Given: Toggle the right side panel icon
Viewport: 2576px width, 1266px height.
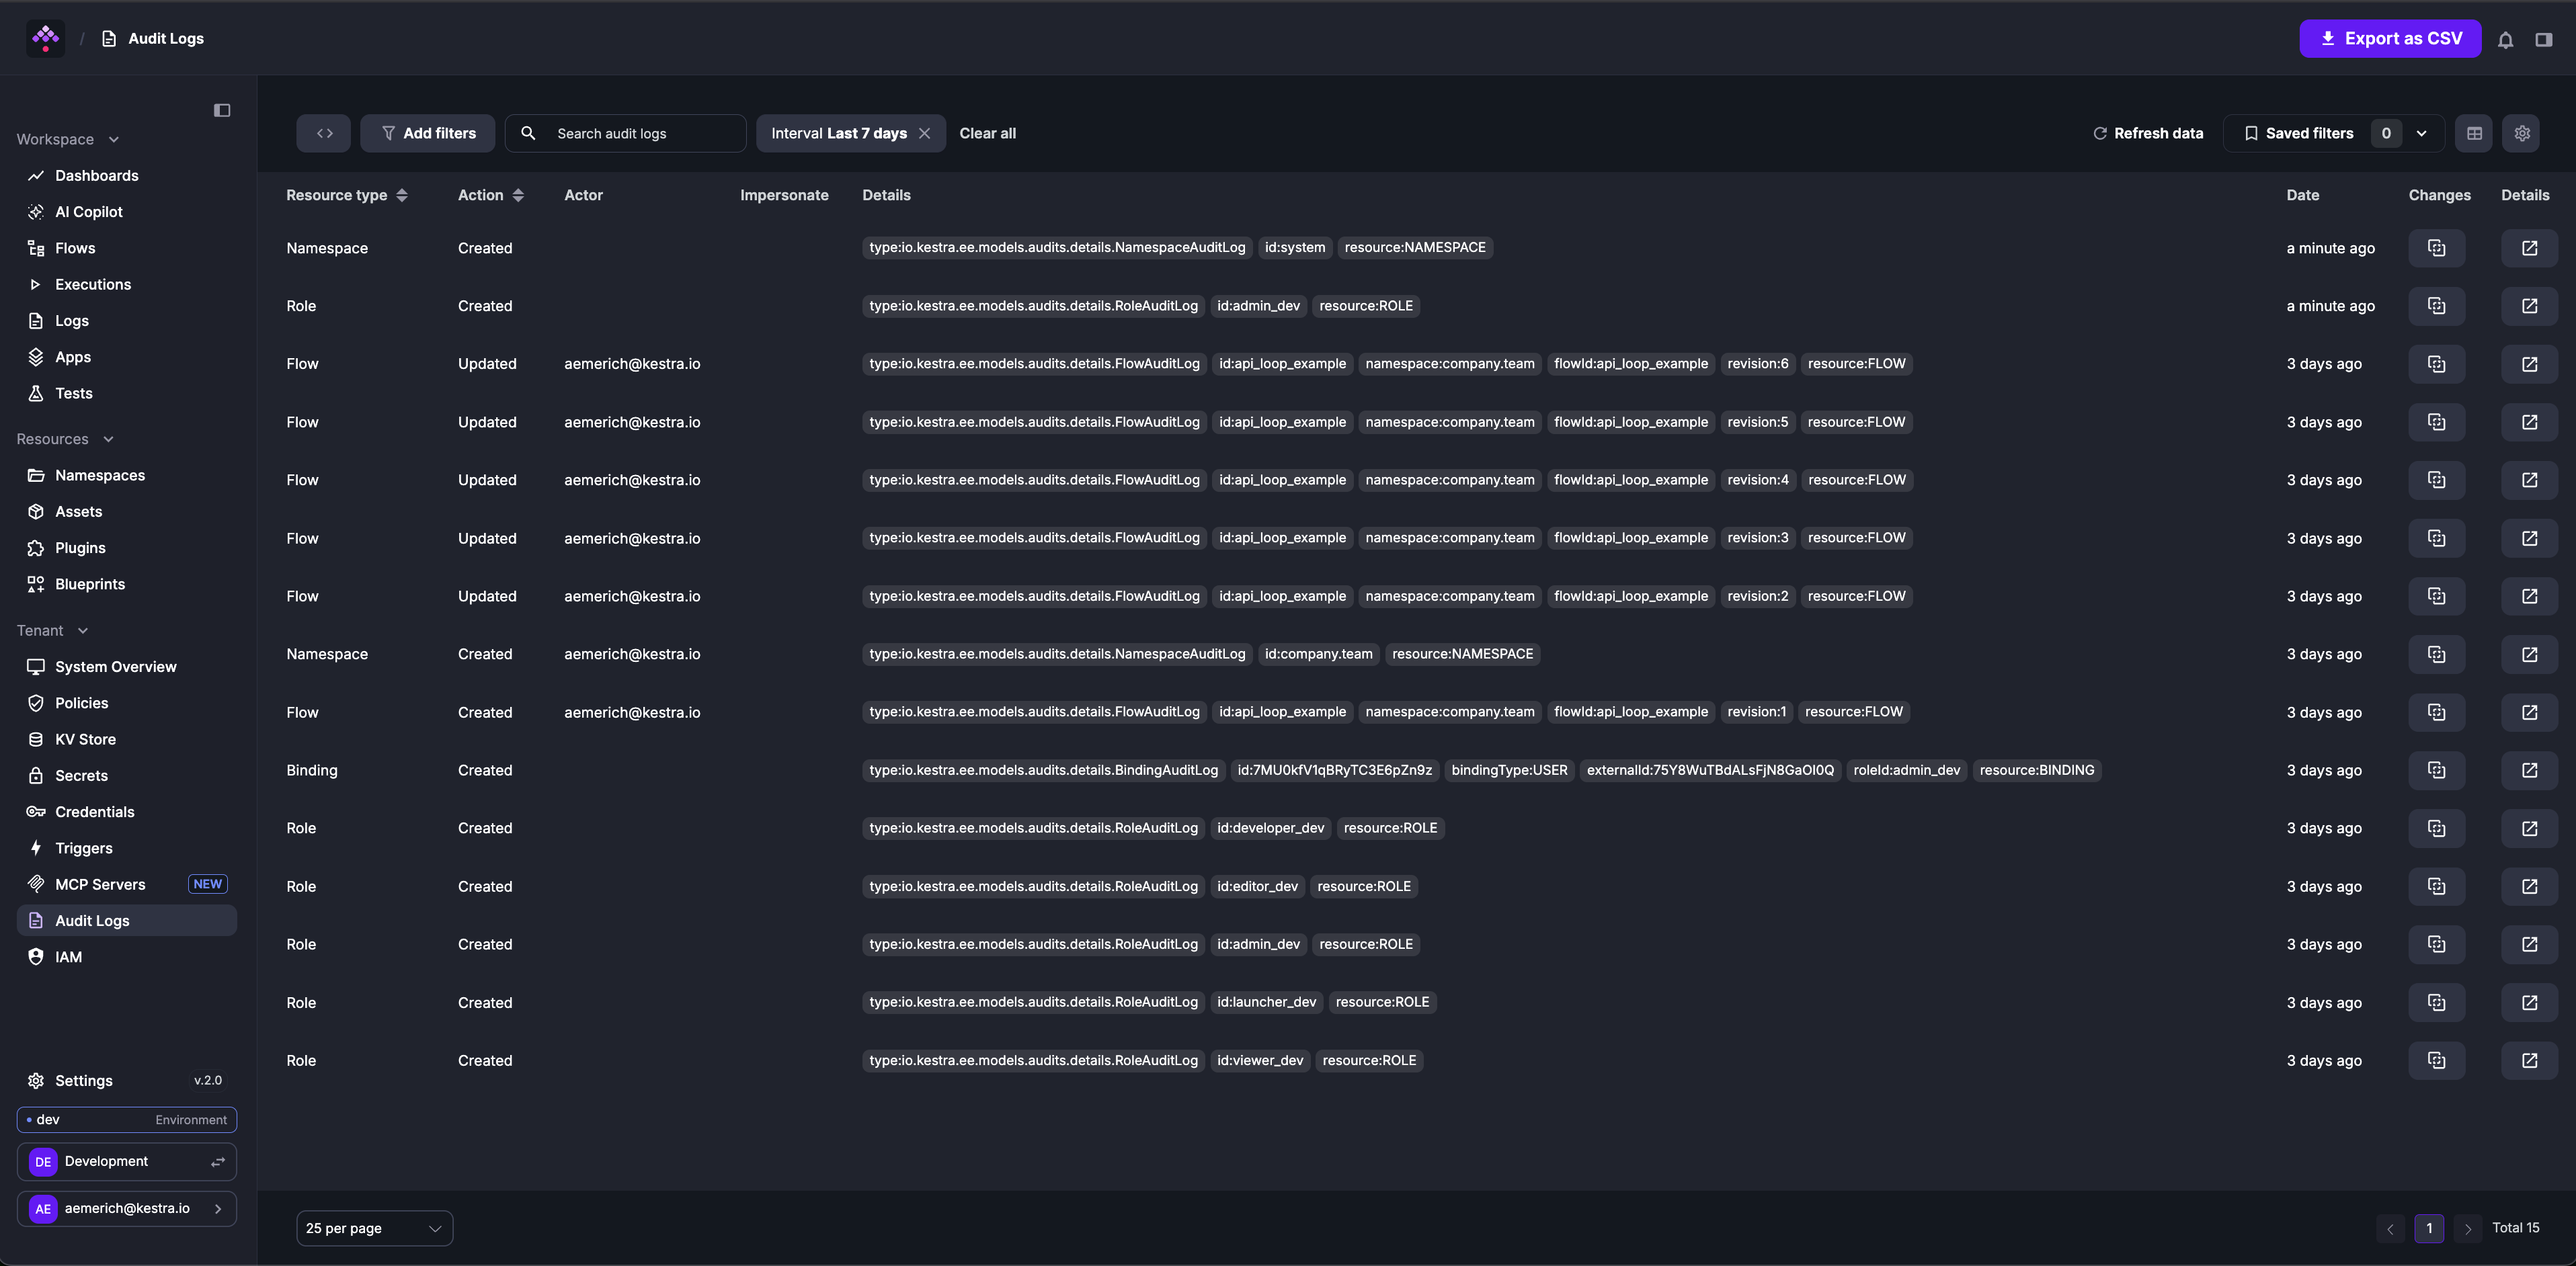Looking at the screenshot, I should 2544,39.
